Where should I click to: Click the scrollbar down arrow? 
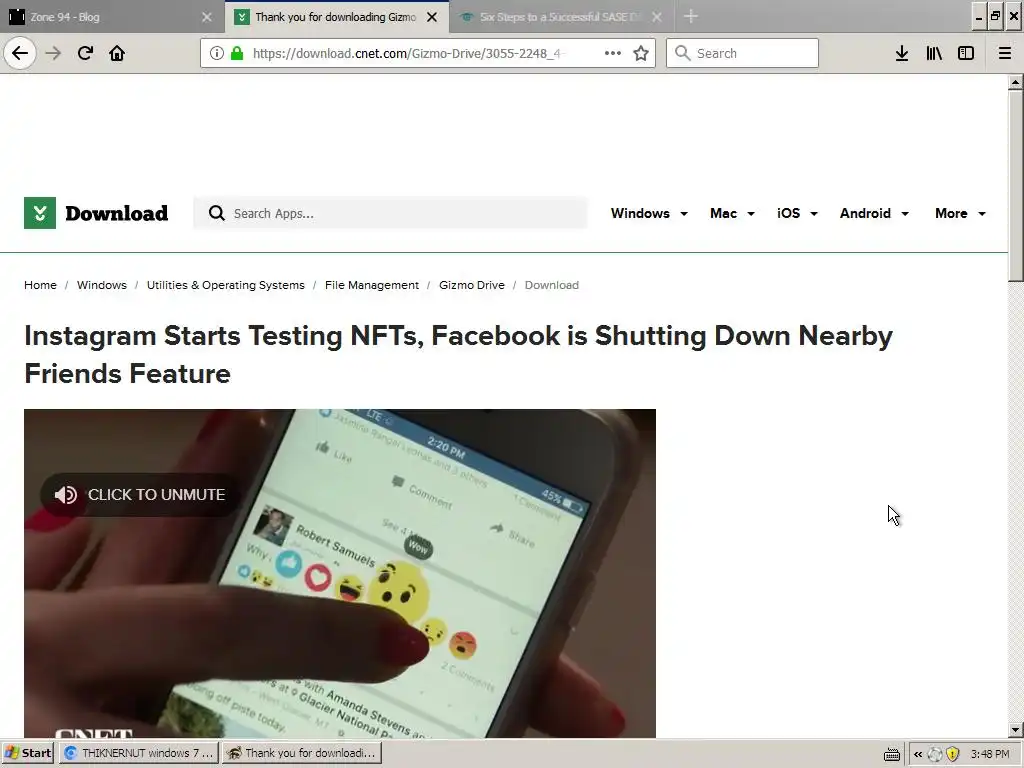click(1015, 730)
